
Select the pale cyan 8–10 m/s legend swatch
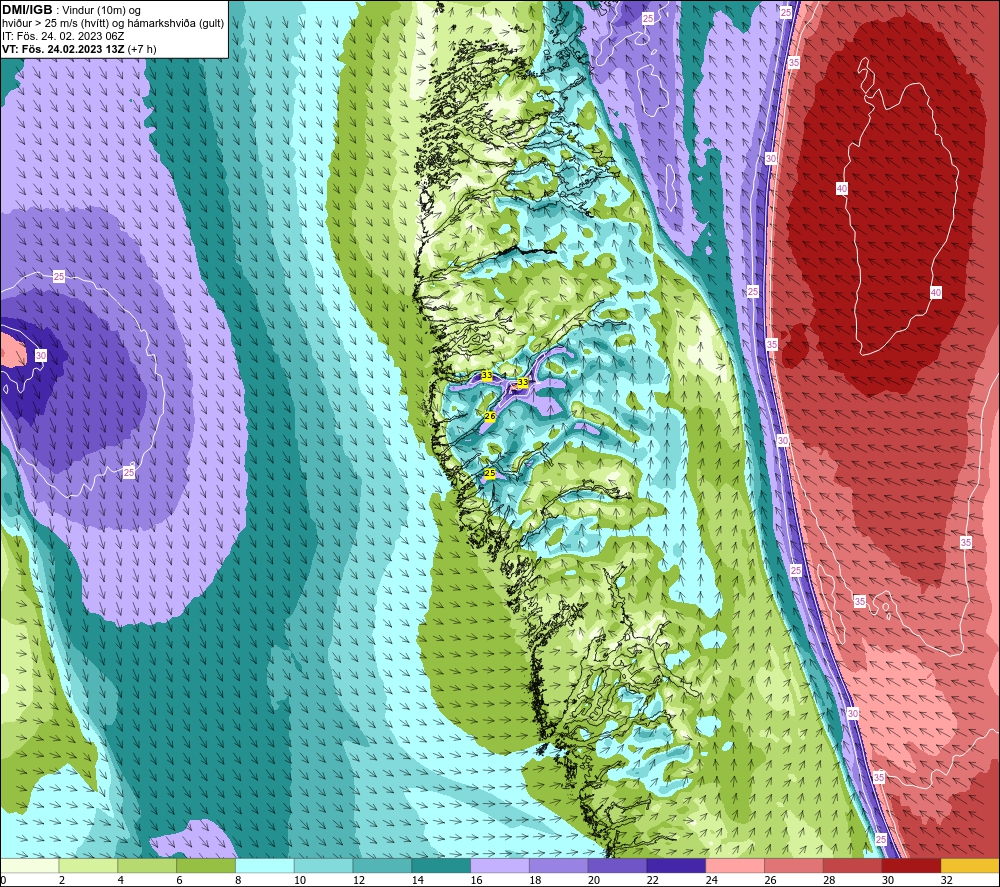(x=265, y=865)
